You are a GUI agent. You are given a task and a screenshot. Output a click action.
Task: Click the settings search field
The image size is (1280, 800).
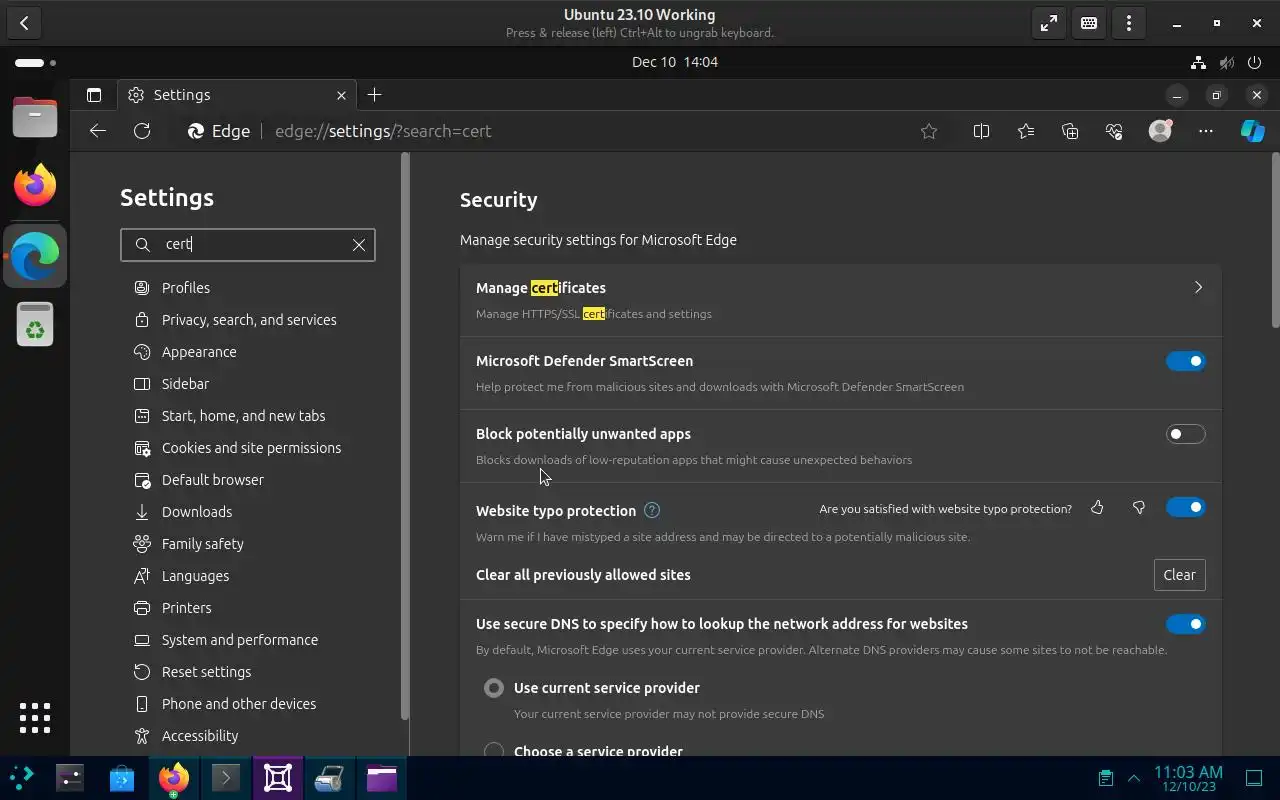(248, 245)
